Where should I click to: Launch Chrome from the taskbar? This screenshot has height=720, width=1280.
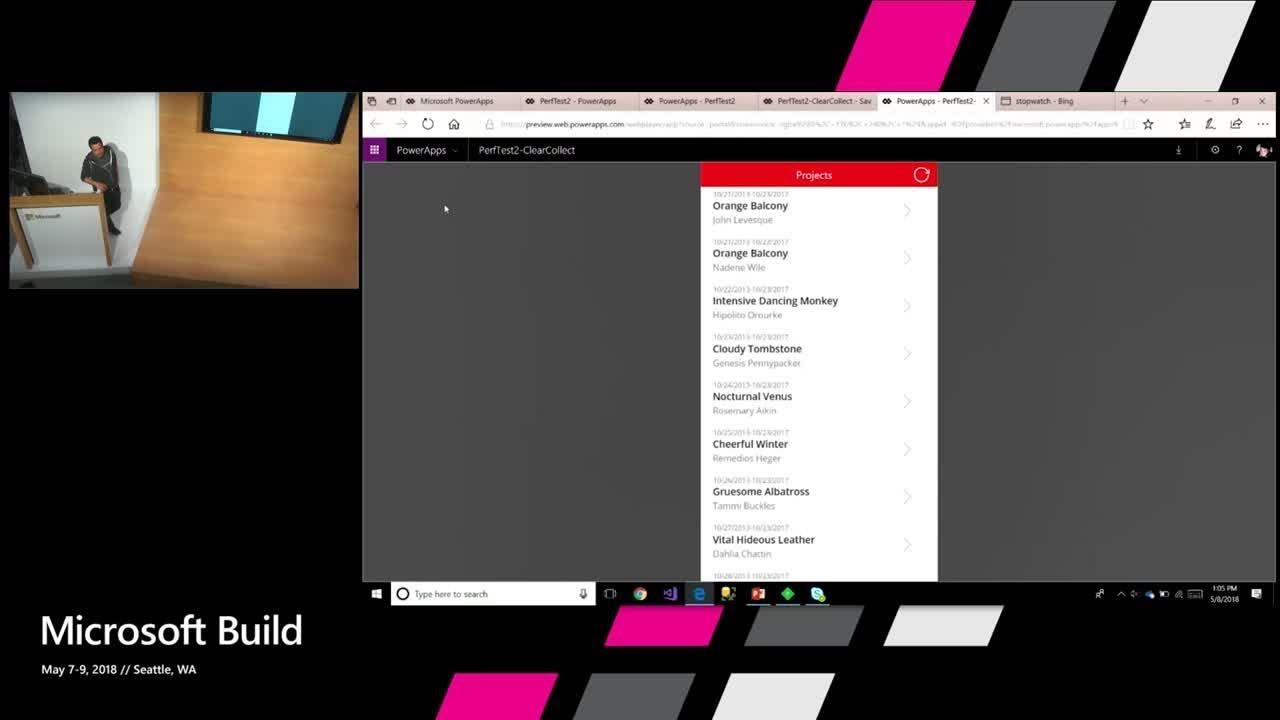coord(640,594)
